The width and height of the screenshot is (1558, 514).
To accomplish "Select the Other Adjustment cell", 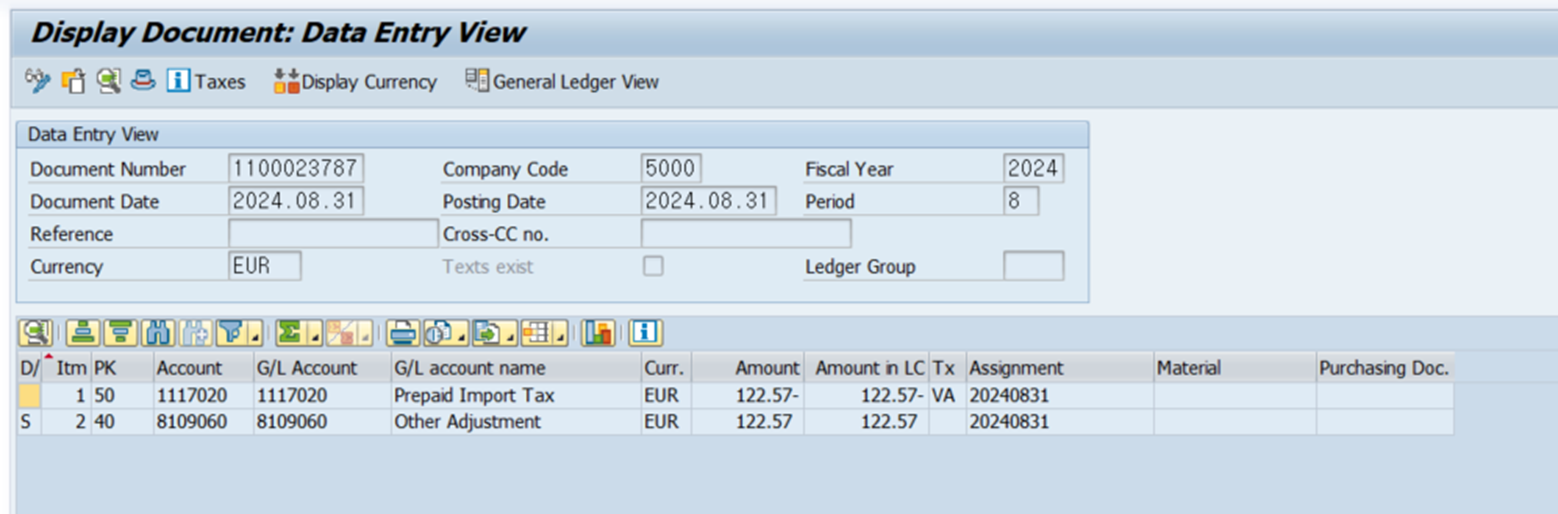I will 516,422.
